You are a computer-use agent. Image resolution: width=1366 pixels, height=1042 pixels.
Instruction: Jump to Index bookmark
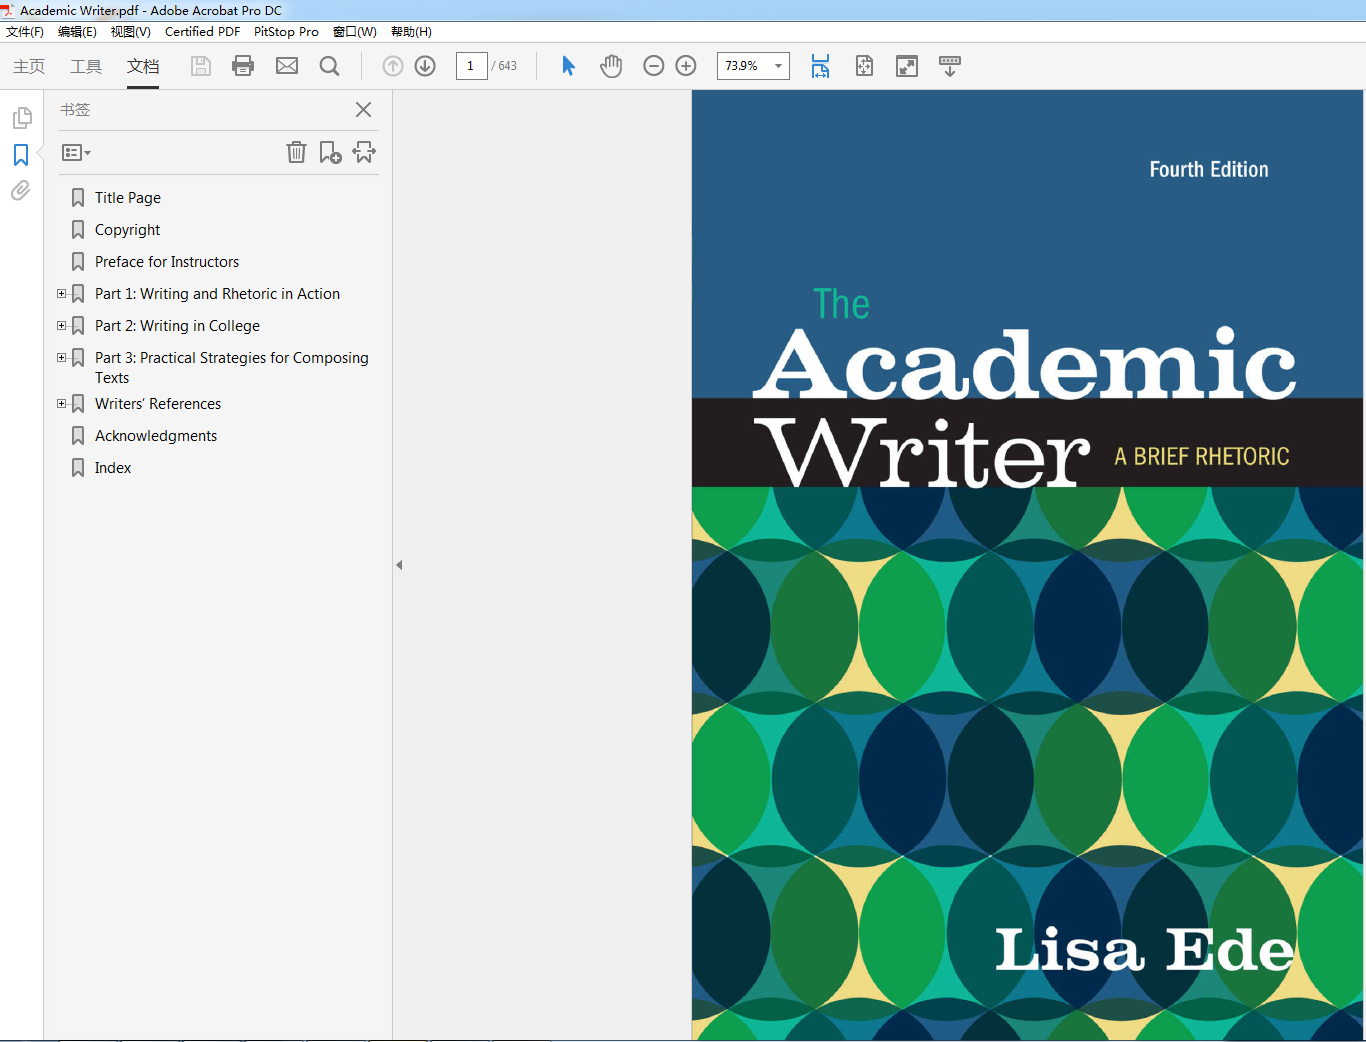tap(113, 468)
